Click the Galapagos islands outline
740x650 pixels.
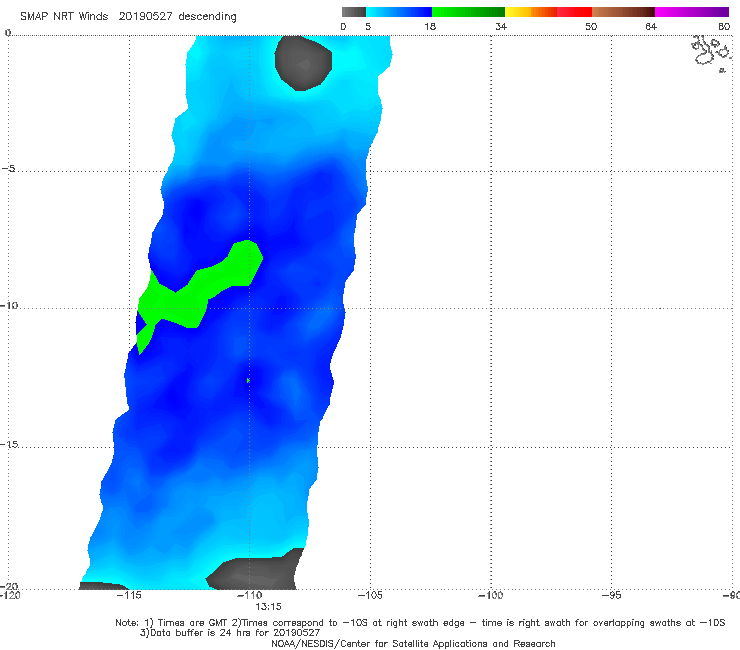click(x=710, y=53)
